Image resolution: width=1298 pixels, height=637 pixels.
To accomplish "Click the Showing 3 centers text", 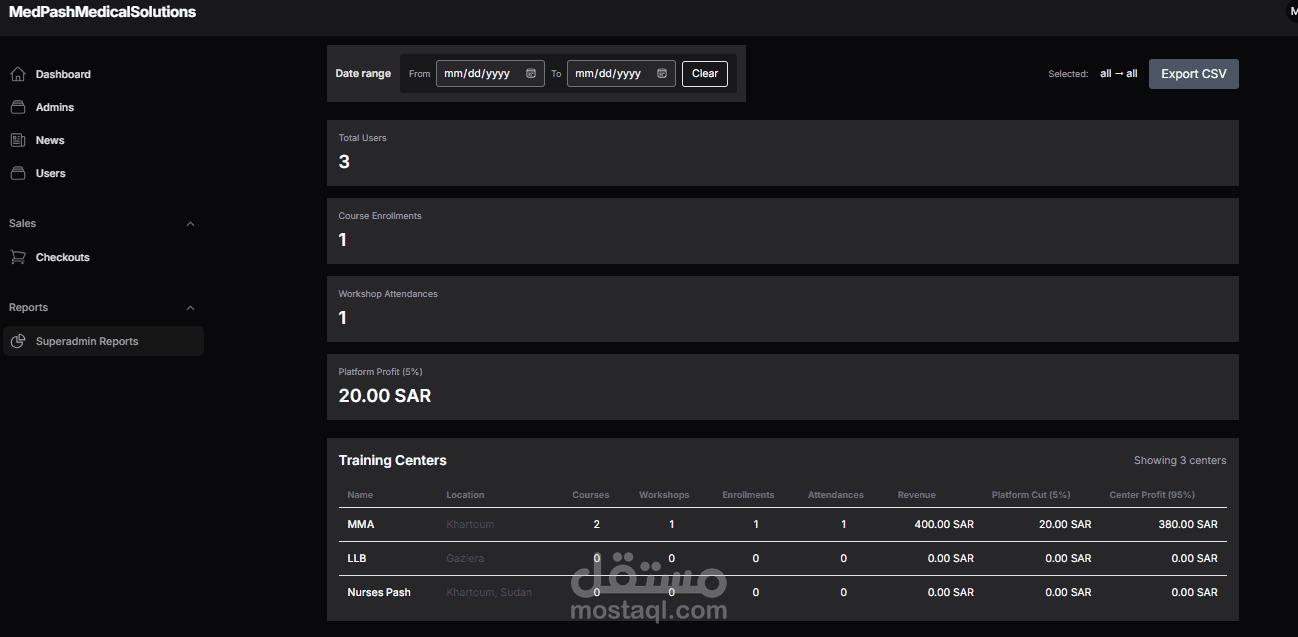I will [1180, 461].
